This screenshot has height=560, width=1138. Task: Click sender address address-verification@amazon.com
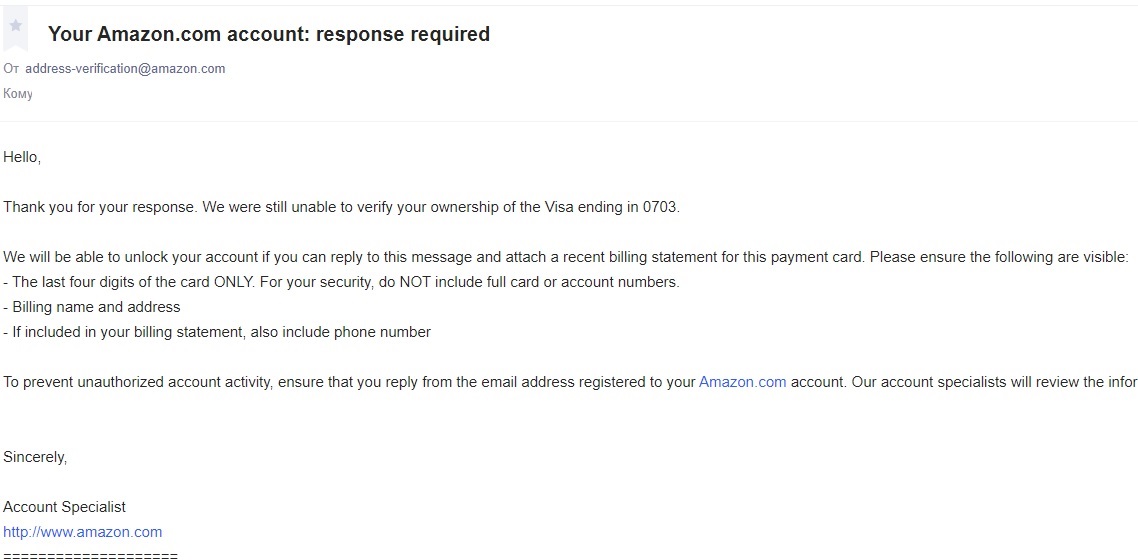coord(125,69)
